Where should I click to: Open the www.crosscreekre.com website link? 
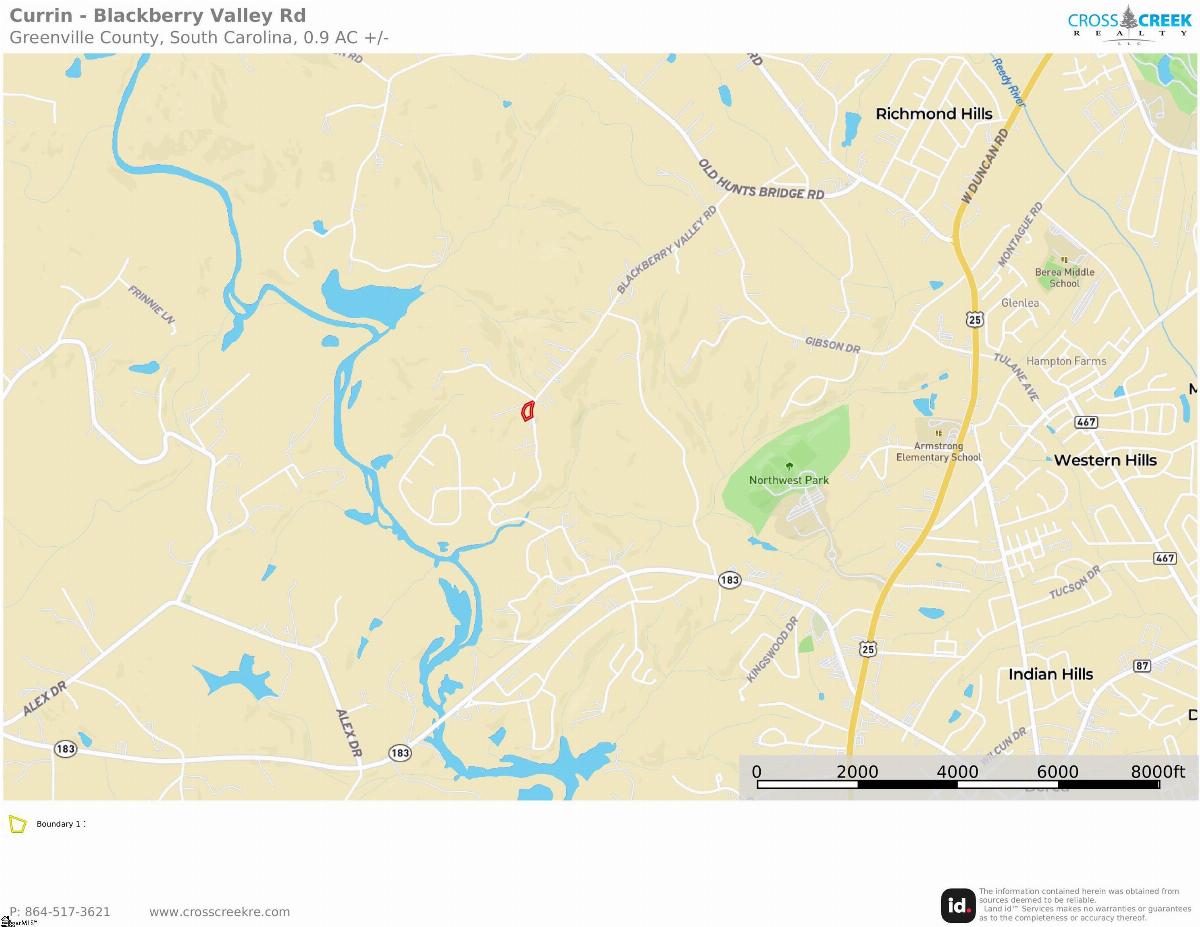click(219, 911)
